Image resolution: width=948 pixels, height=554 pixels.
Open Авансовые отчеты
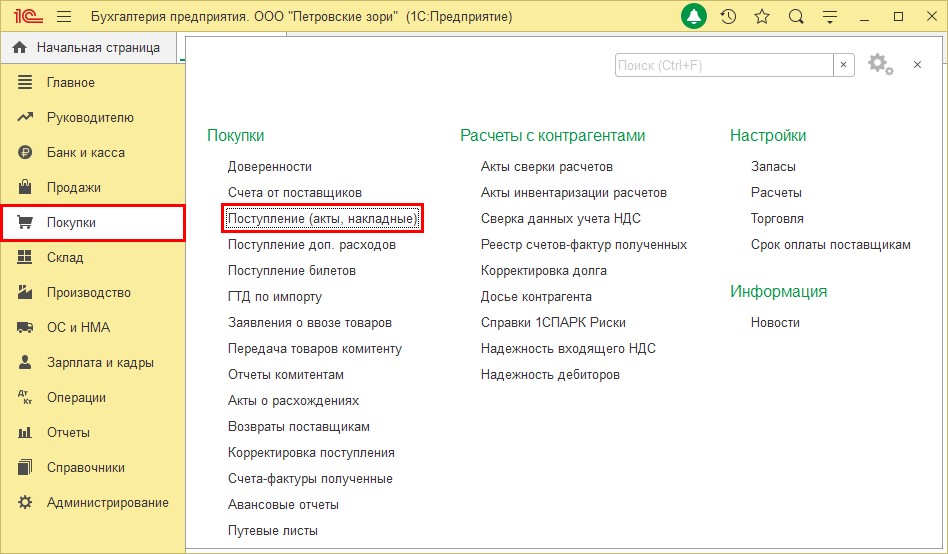[283, 504]
